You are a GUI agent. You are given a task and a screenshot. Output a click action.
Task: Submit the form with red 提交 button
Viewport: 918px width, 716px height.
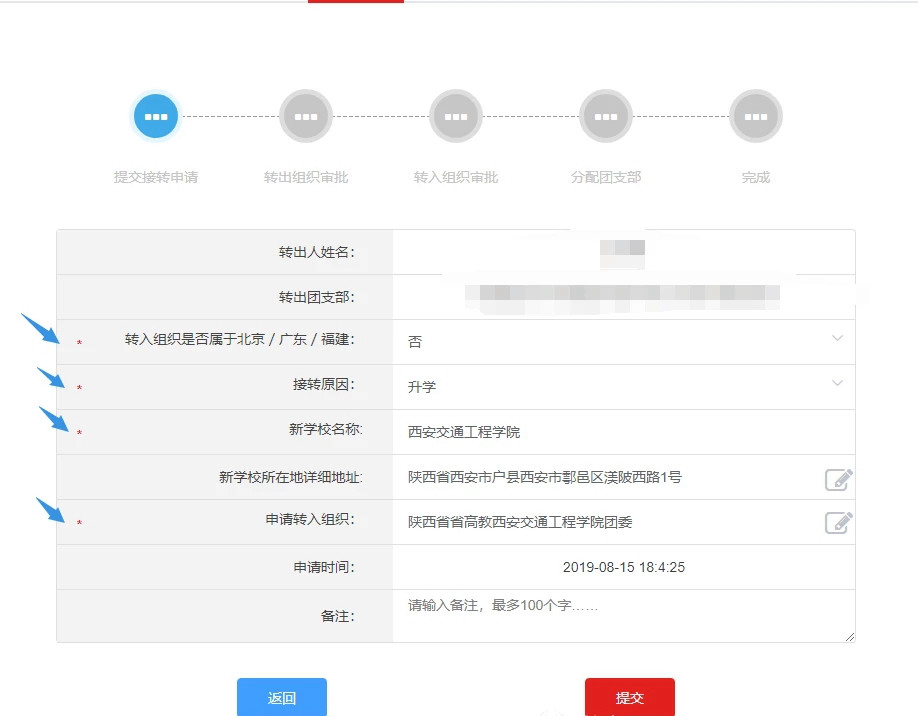629,697
